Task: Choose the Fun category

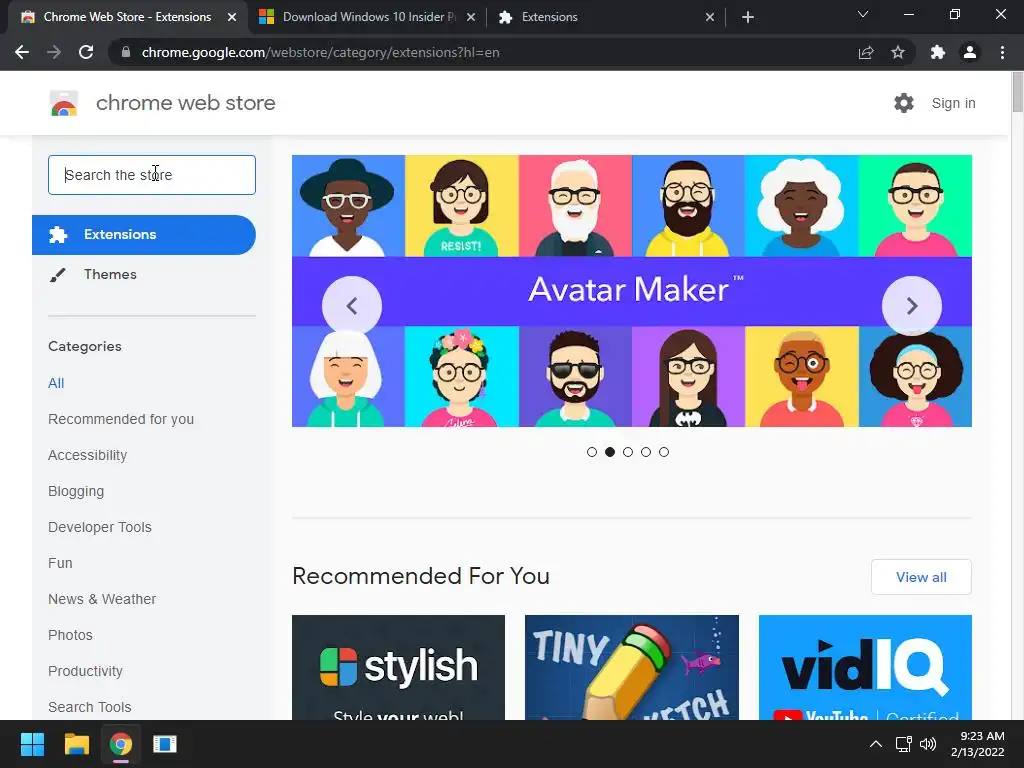Action: 60,563
